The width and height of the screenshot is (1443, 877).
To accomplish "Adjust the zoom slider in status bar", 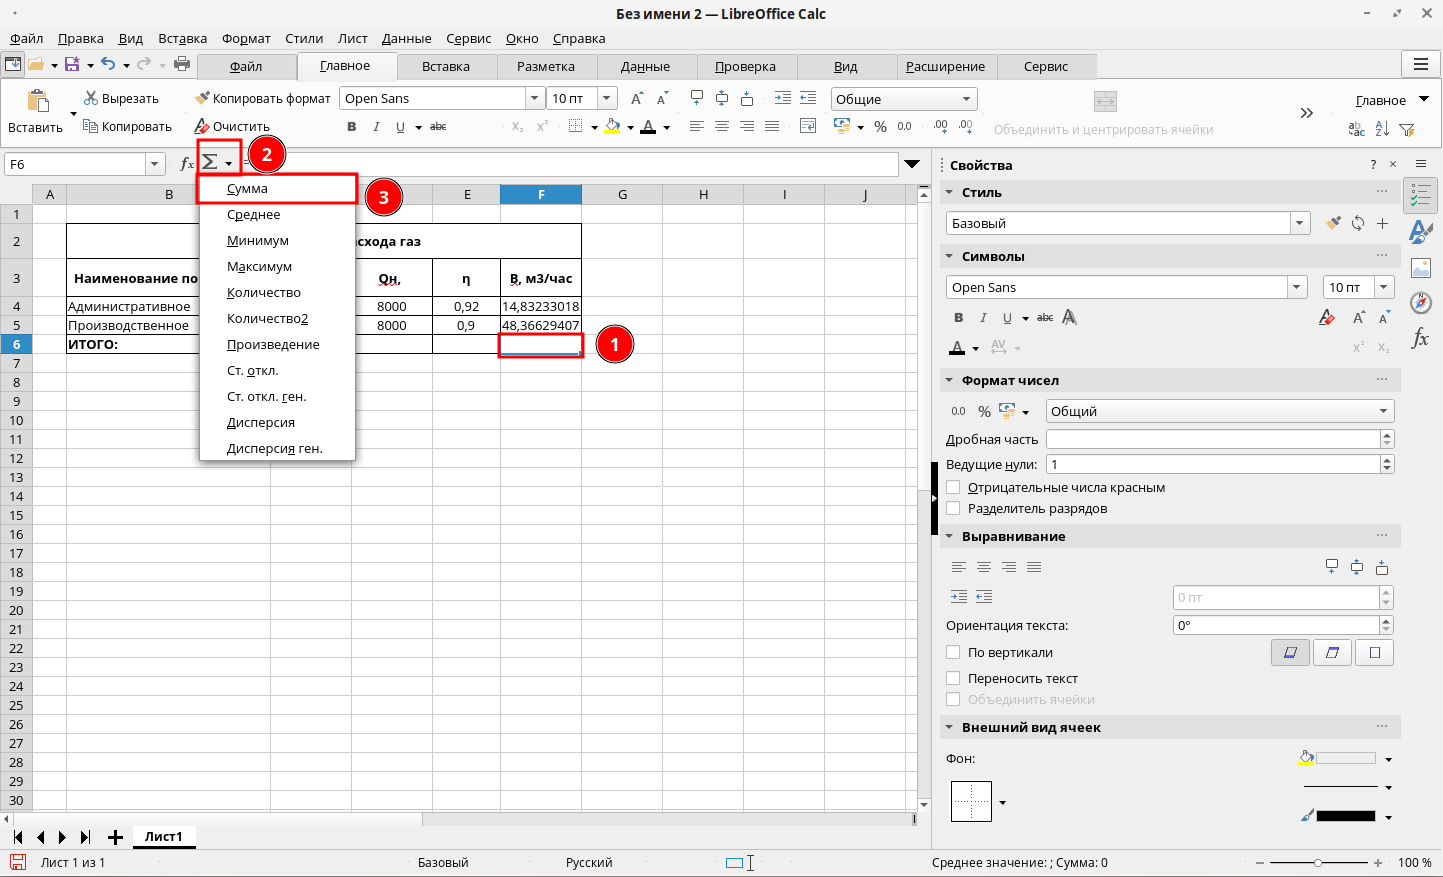I will tap(1318, 863).
